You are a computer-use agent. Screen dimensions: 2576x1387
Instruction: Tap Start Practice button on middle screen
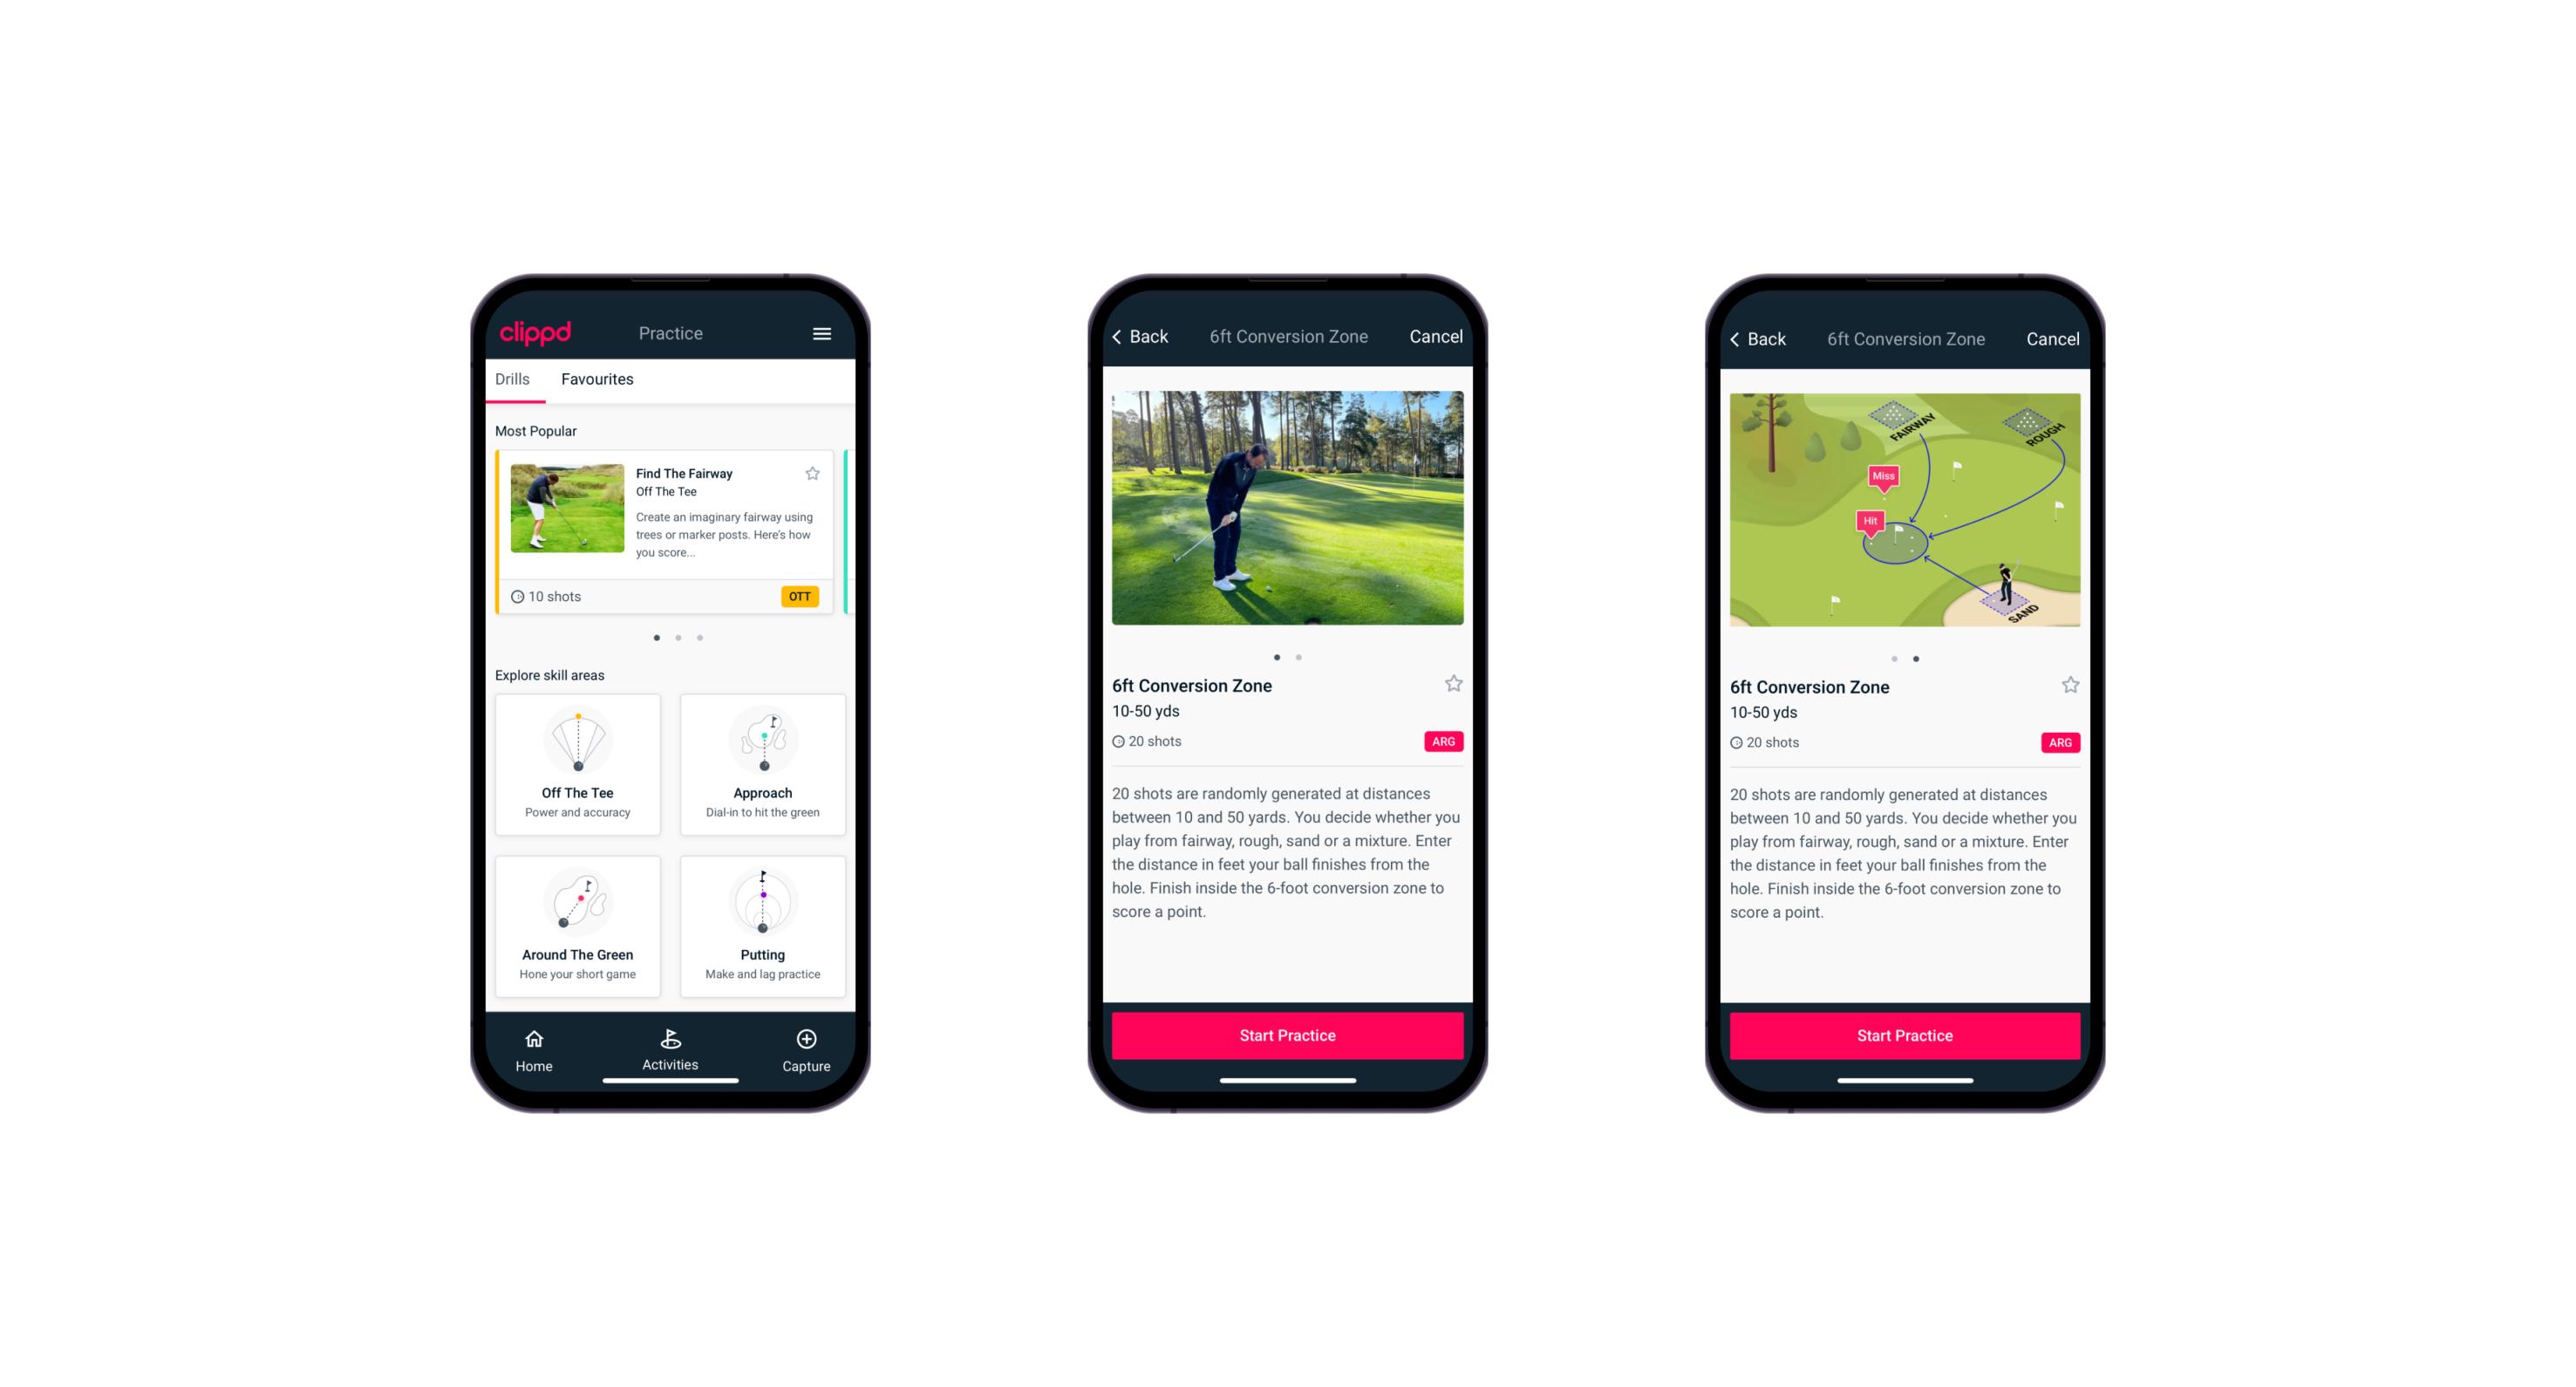(x=1285, y=1037)
